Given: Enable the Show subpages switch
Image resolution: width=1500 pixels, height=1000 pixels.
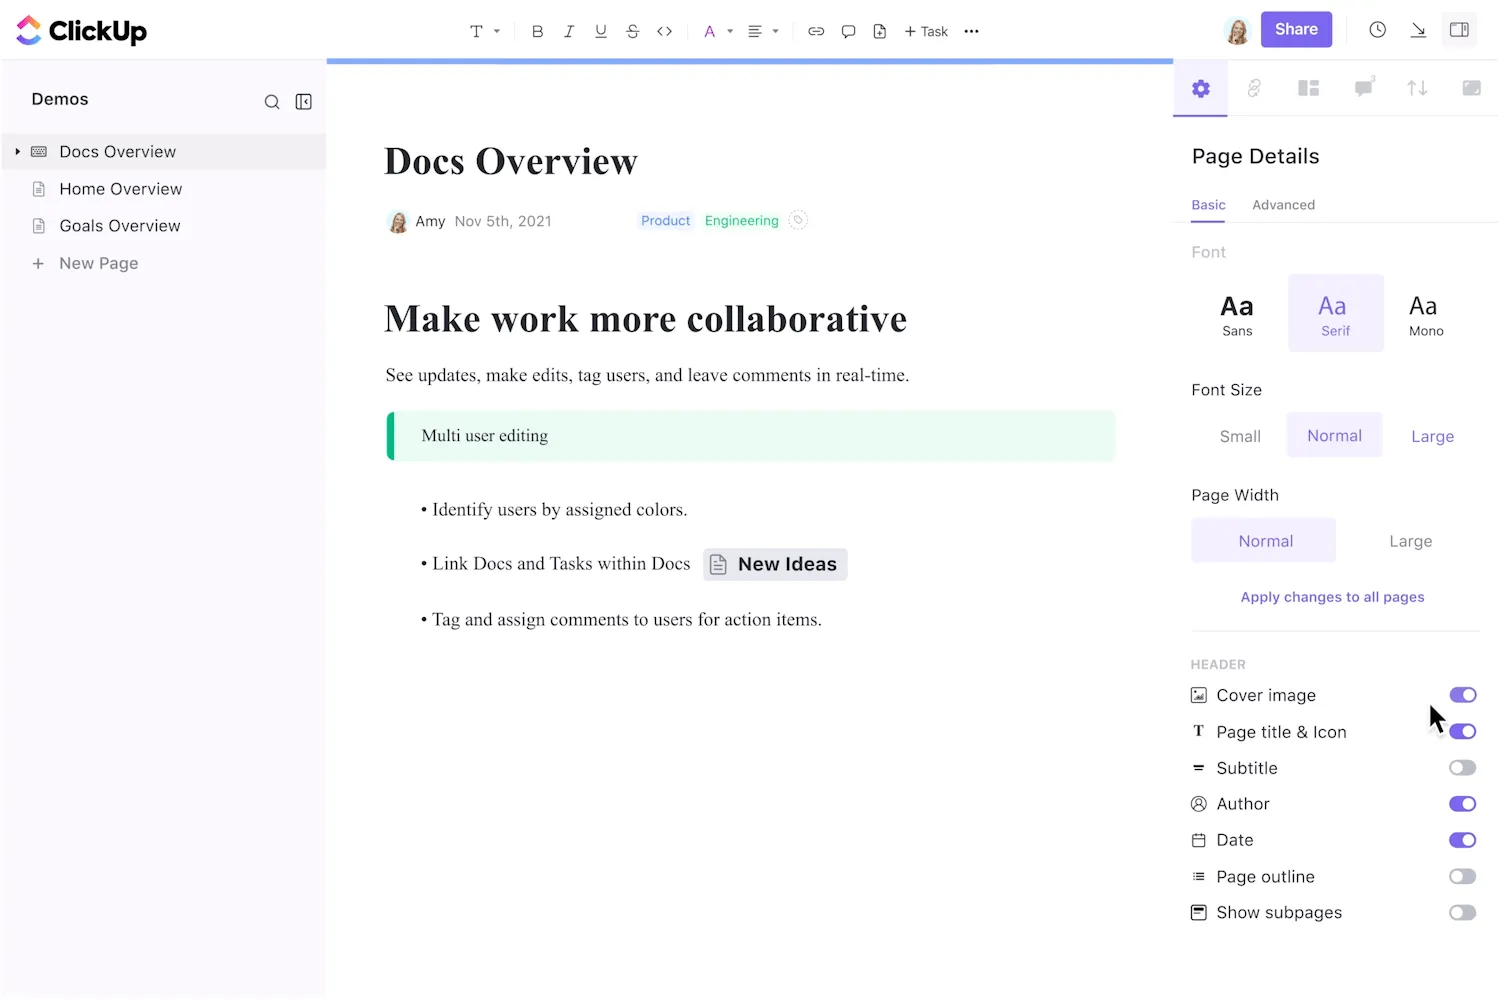Looking at the screenshot, I should (1463, 913).
